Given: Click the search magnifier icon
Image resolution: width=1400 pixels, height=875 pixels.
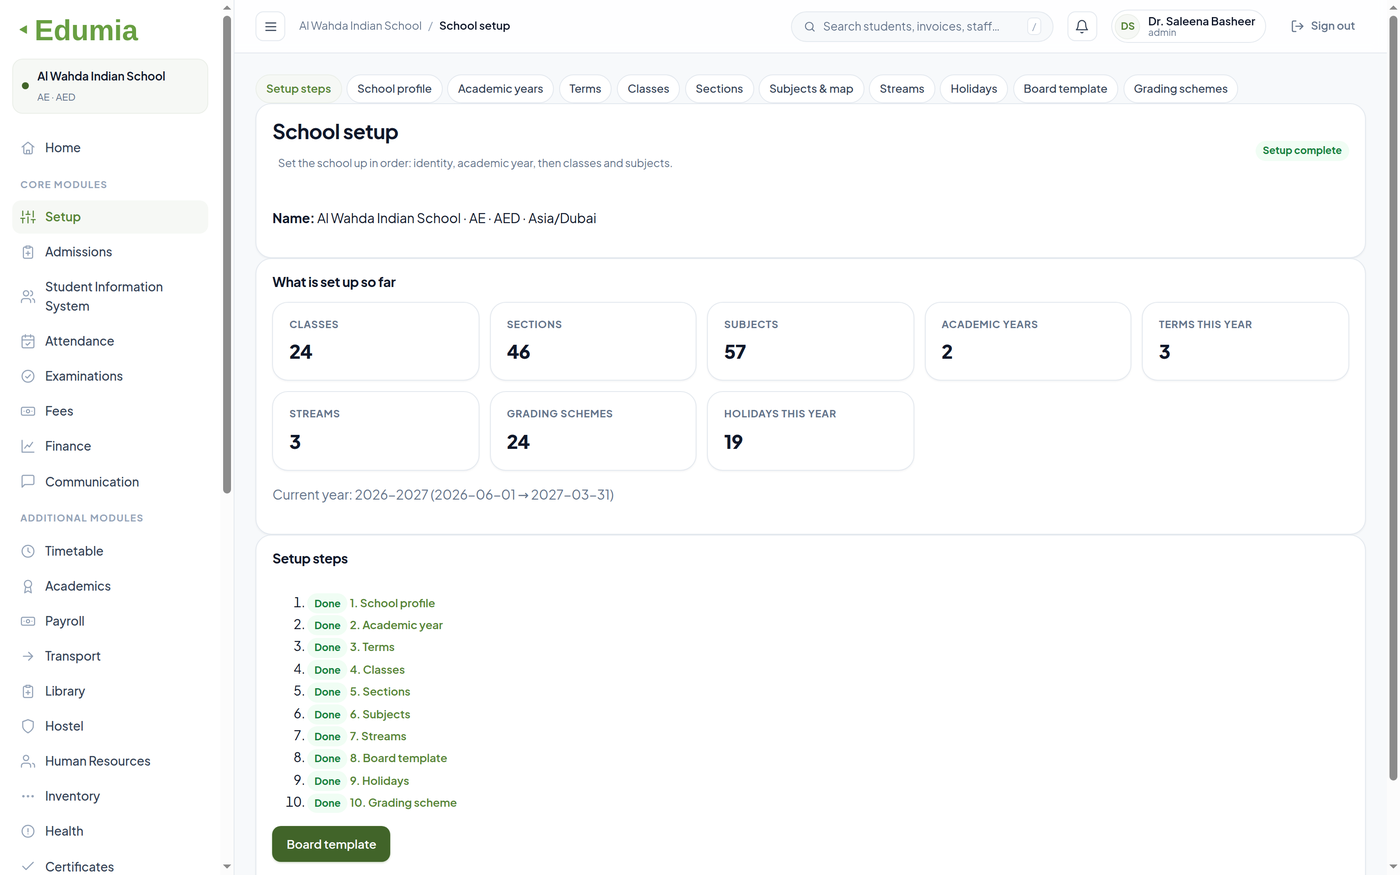Looking at the screenshot, I should (810, 27).
